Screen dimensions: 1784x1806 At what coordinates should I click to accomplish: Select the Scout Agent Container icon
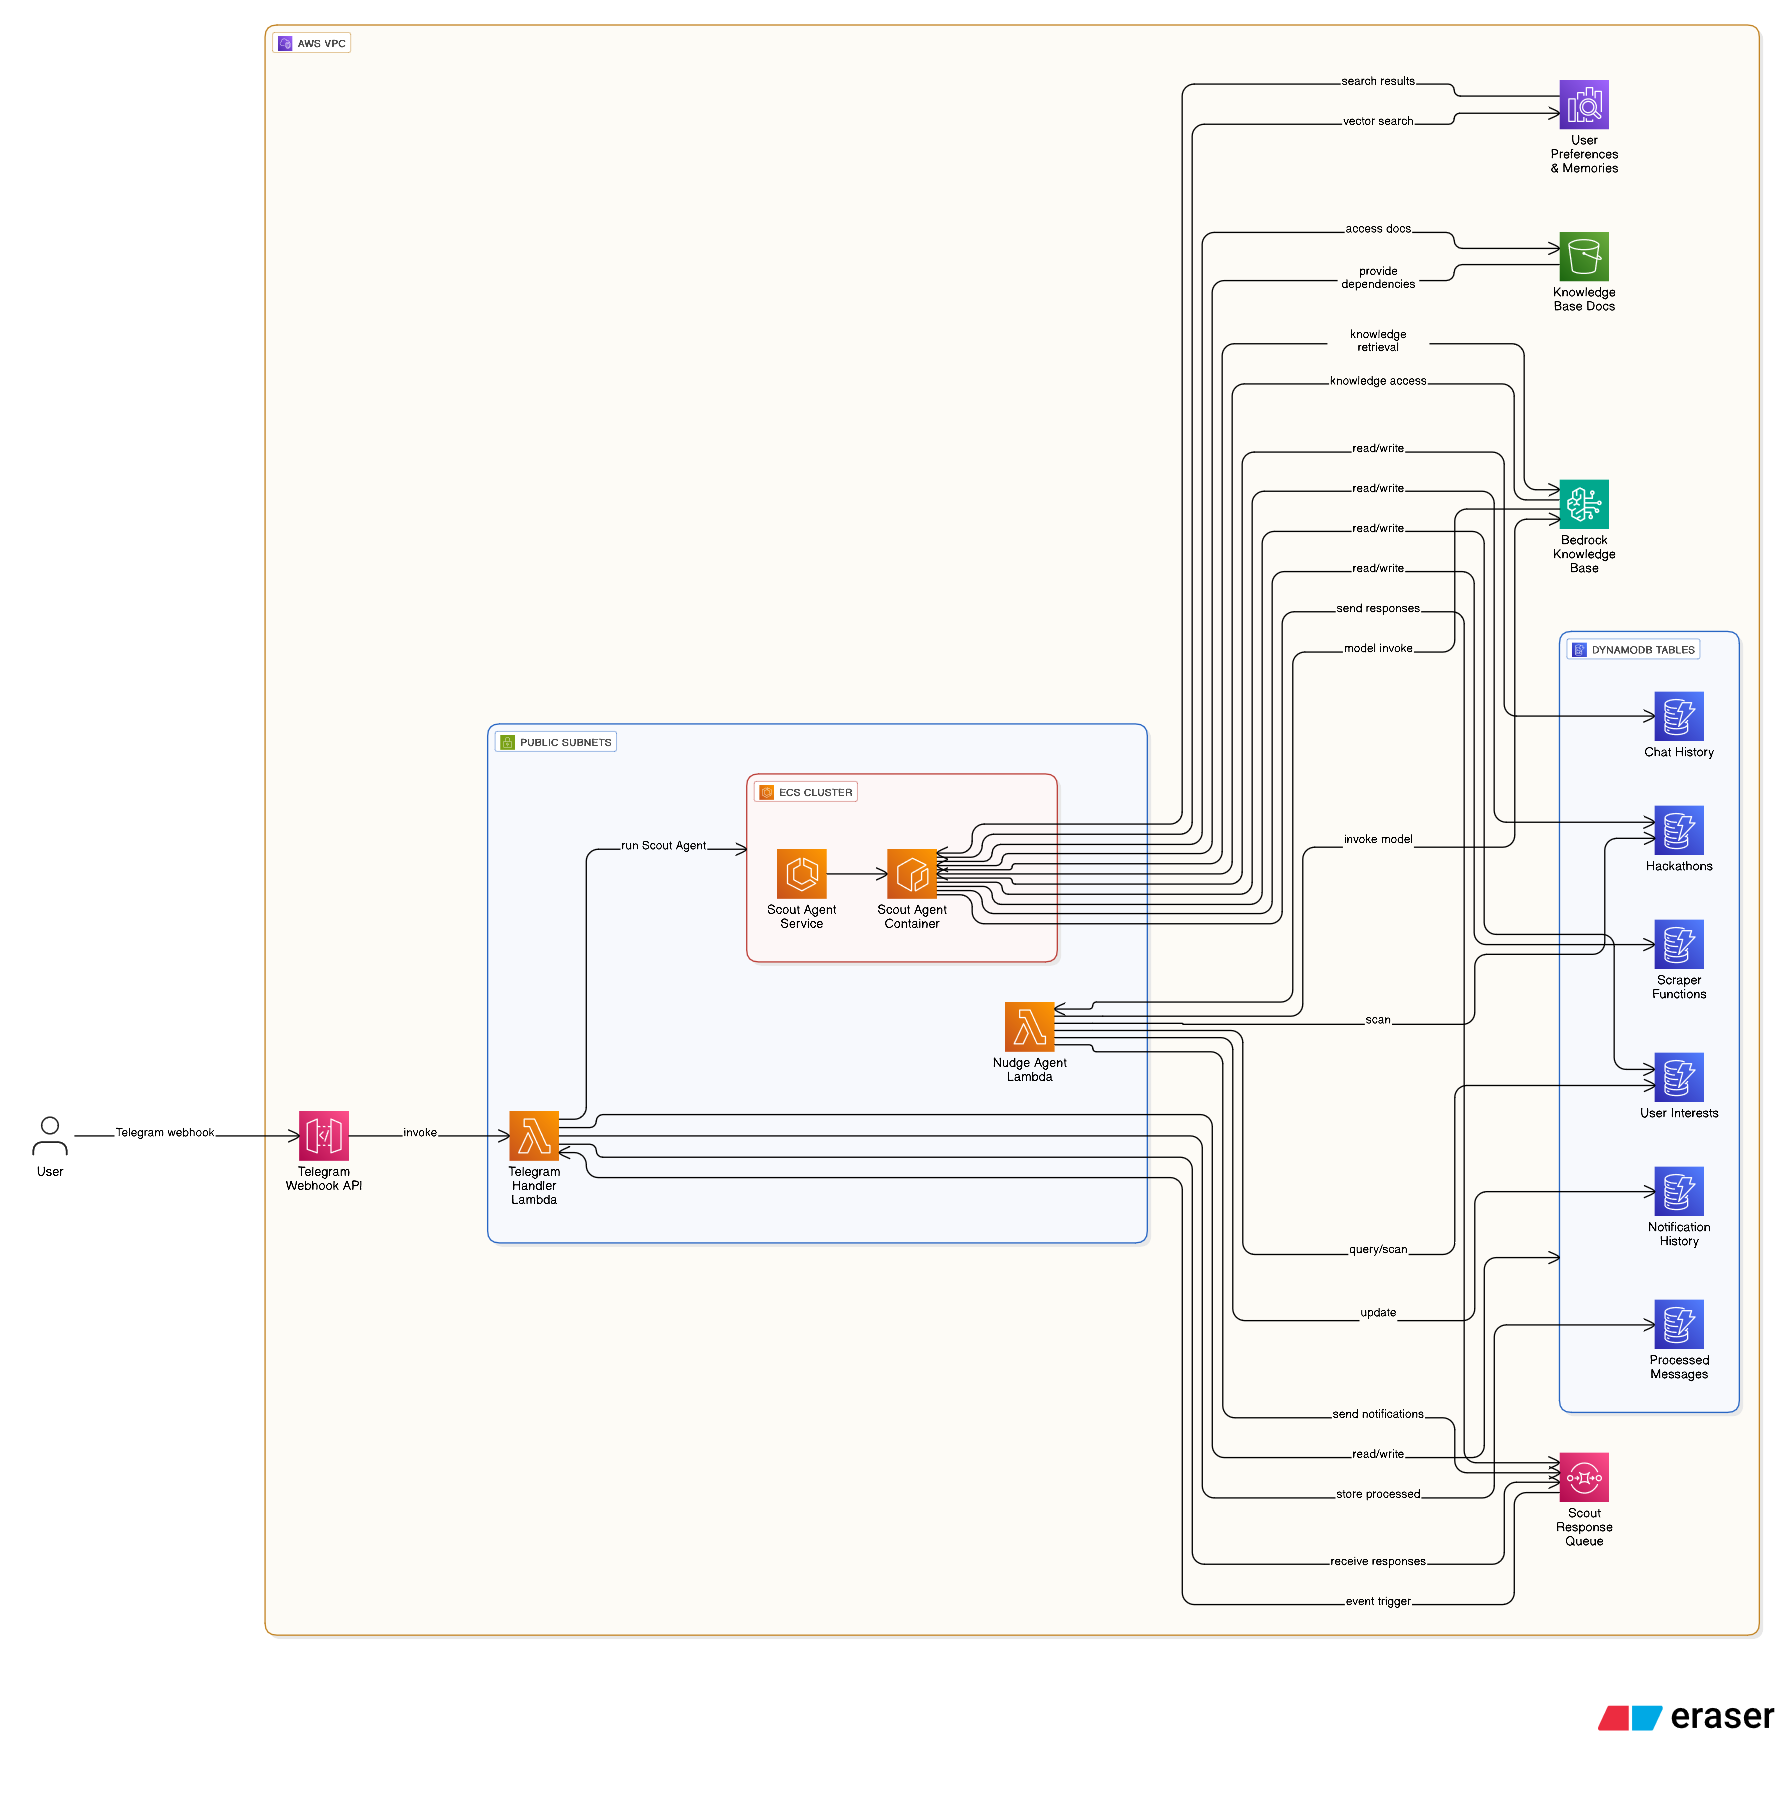pyautogui.click(x=911, y=870)
